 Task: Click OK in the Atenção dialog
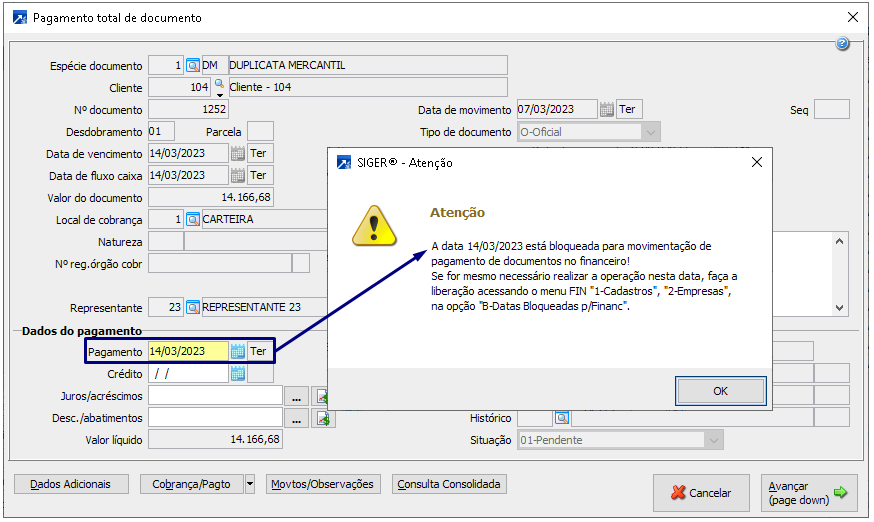(720, 392)
